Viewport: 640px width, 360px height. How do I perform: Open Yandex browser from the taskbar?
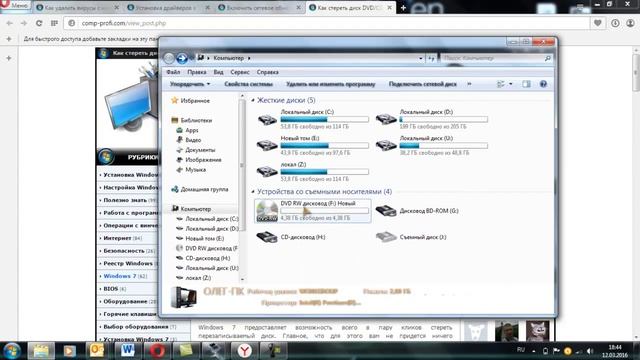(x=244, y=351)
